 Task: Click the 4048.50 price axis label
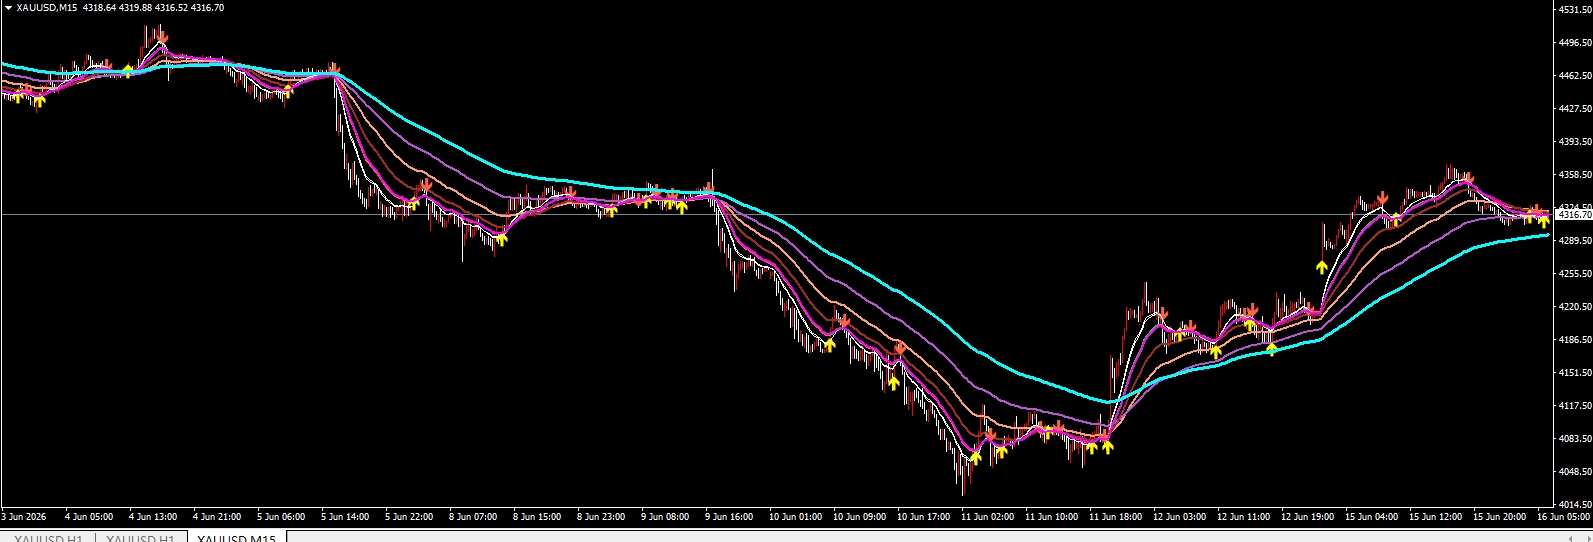click(x=1575, y=472)
